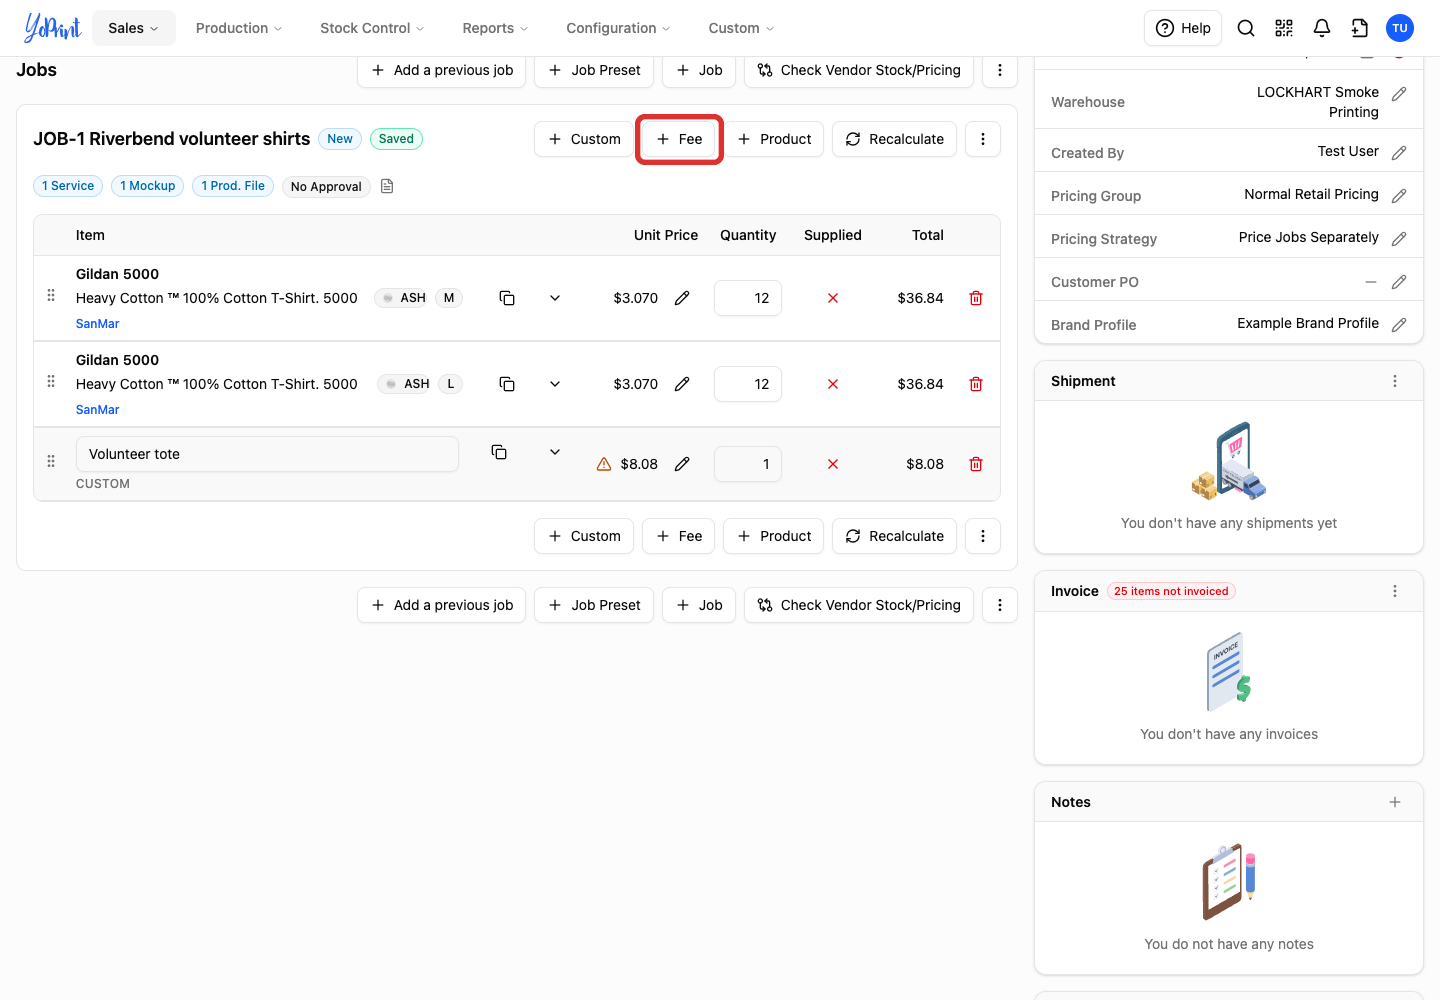
Task: Click the Fee button beside JOB-1 title
Action: [680, 139]
